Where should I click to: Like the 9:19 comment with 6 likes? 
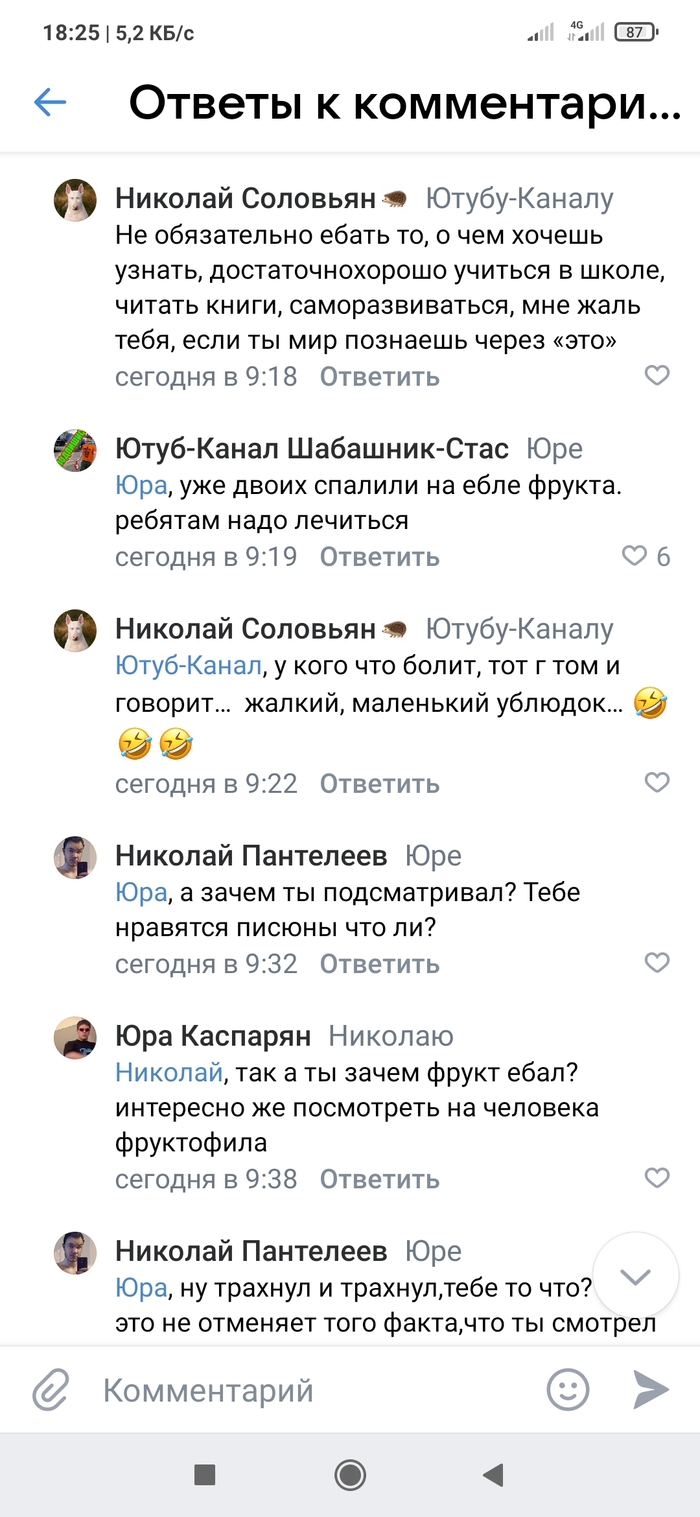635,556
